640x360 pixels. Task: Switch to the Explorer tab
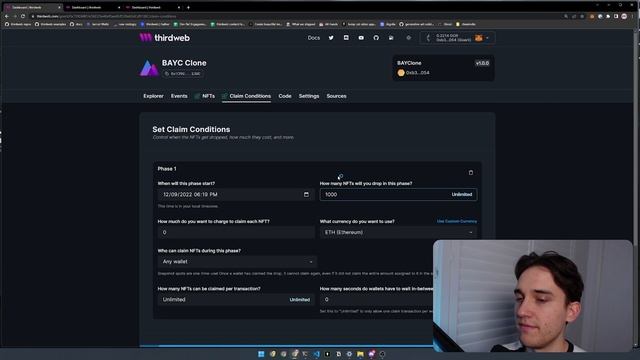coord(153,96)
